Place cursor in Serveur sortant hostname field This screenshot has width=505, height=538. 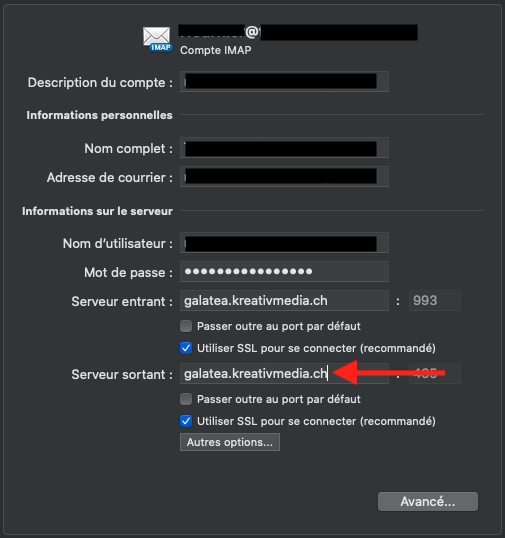point(284,374)
